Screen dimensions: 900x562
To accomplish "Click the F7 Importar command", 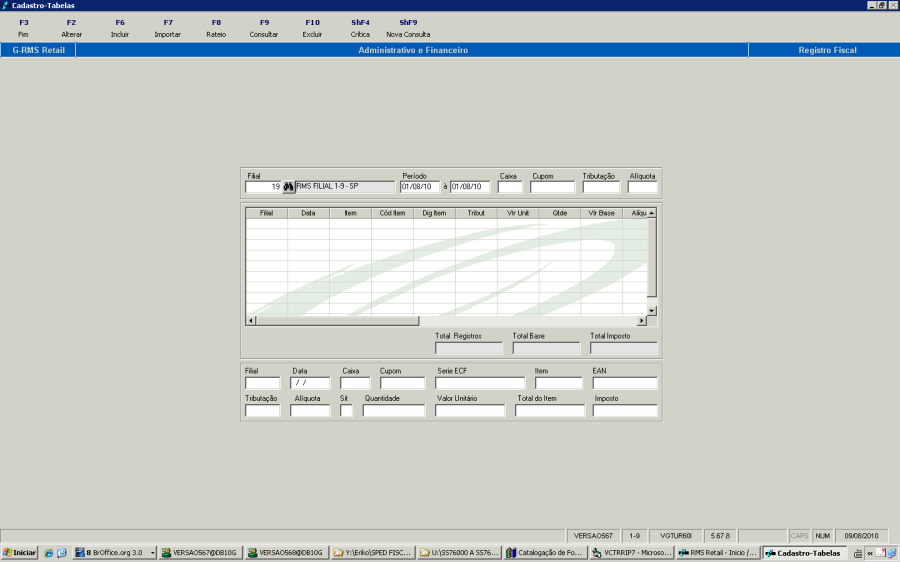I will [x=168, y=28].
